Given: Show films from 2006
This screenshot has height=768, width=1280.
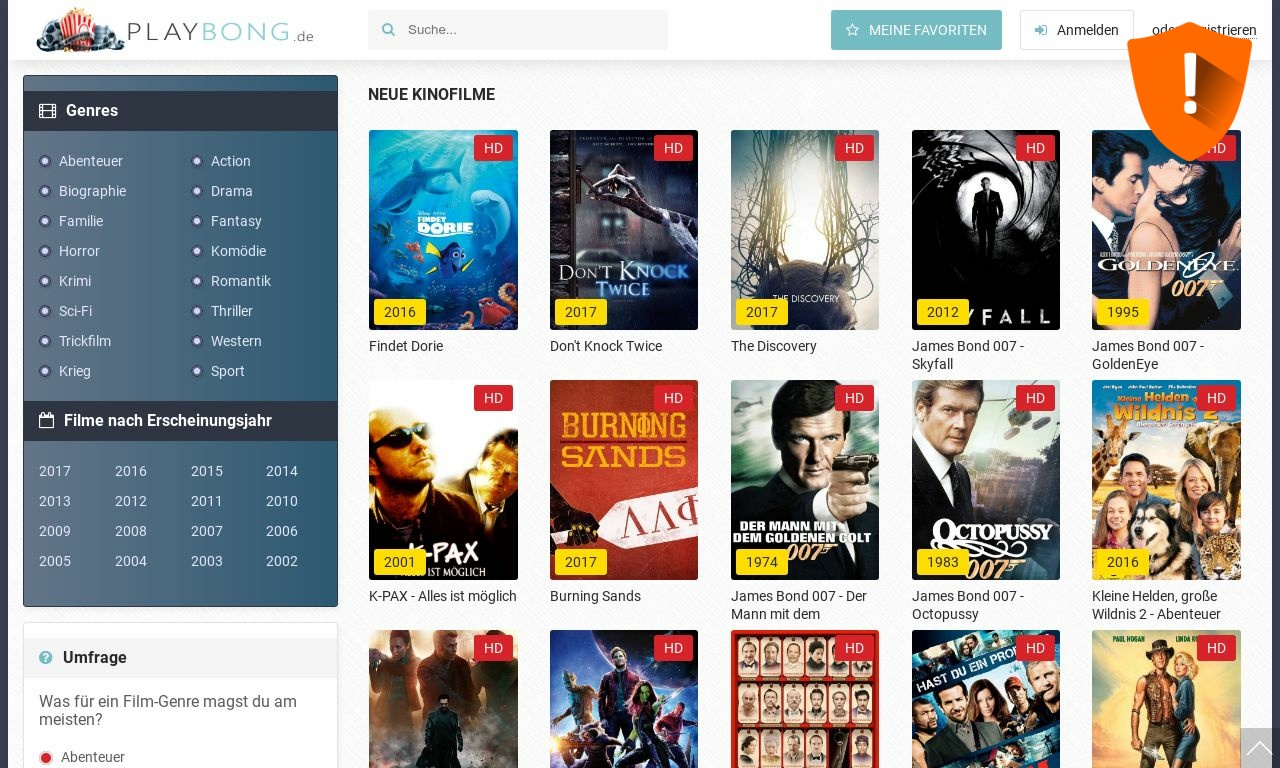Looking at the screenshot, I should click(282, 531).
